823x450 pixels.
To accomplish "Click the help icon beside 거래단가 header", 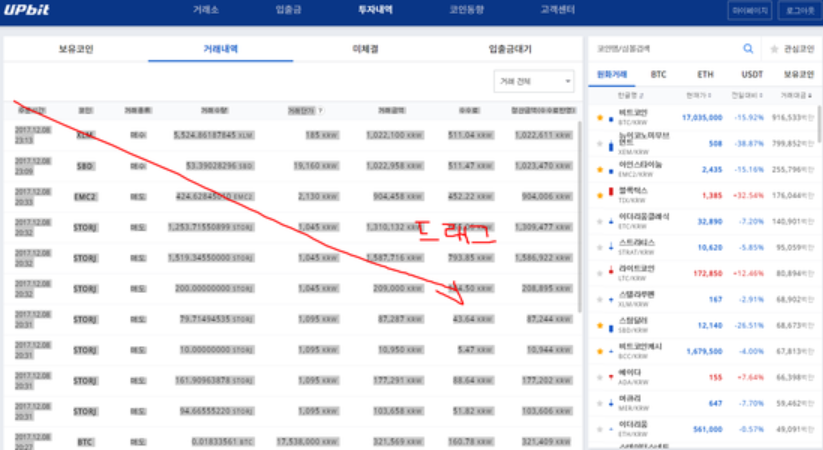I will 320,110.
